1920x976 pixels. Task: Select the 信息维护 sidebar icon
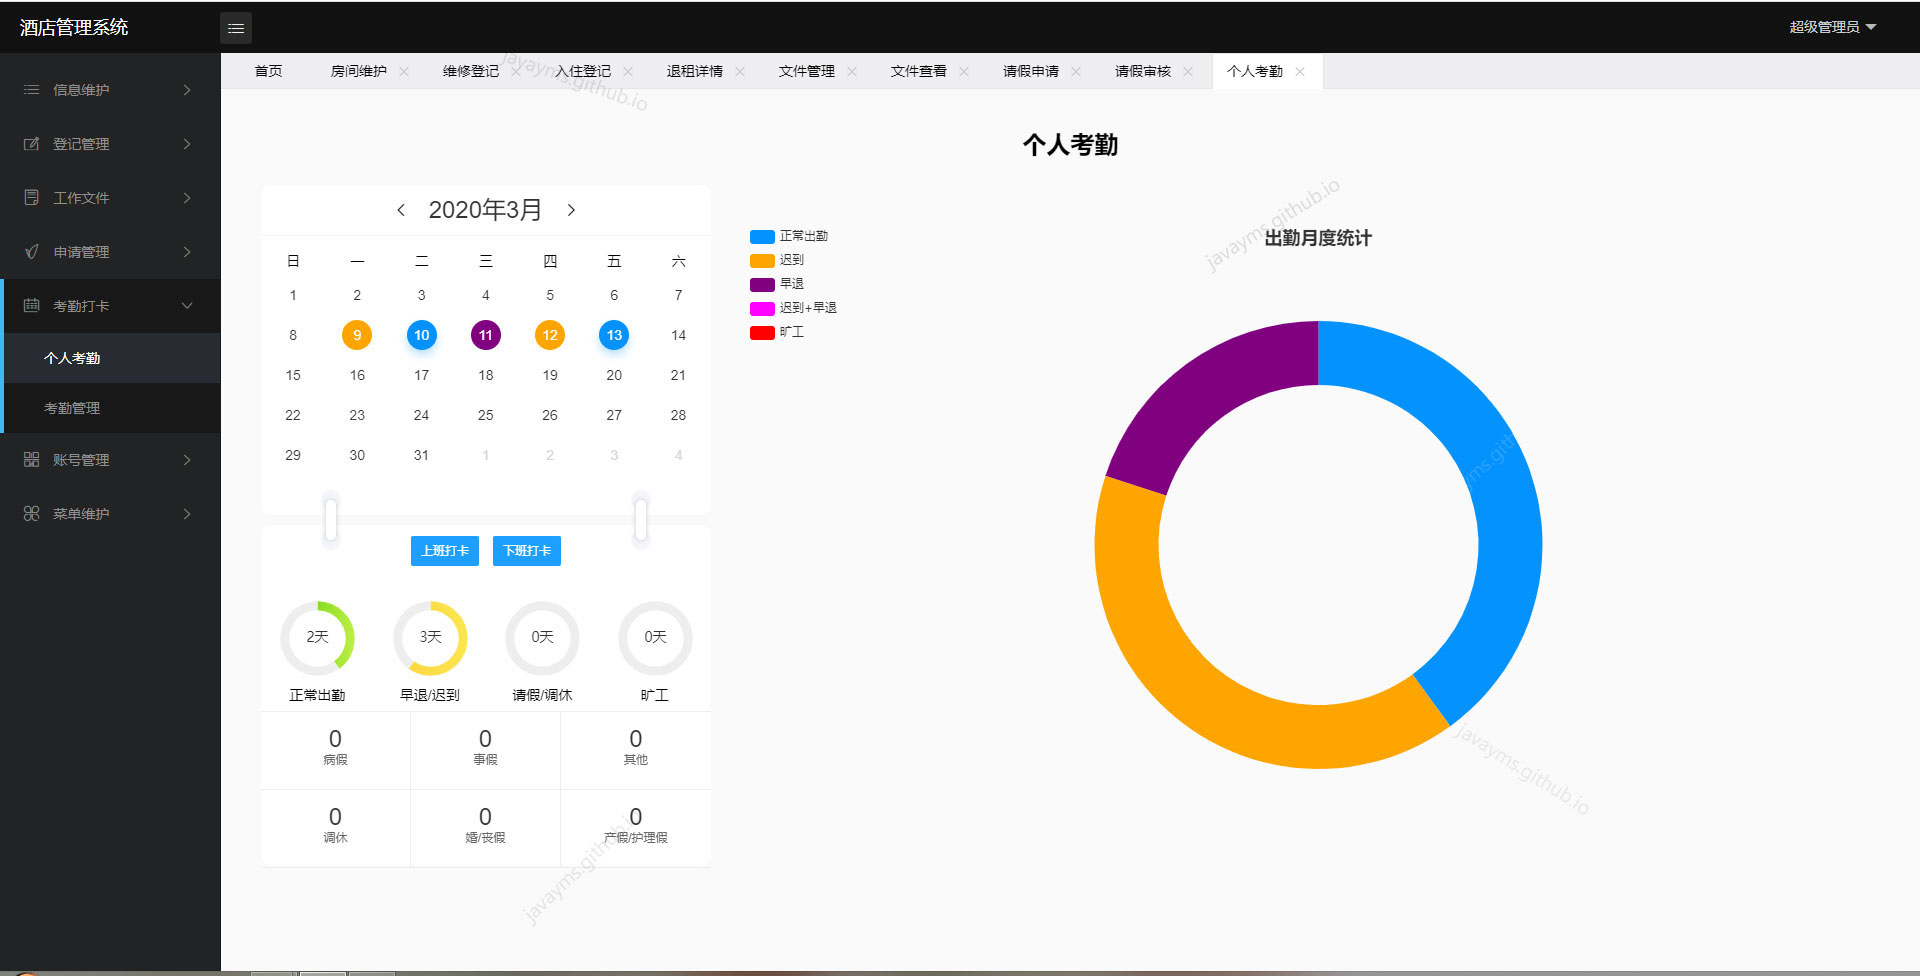tap(30, 89)
